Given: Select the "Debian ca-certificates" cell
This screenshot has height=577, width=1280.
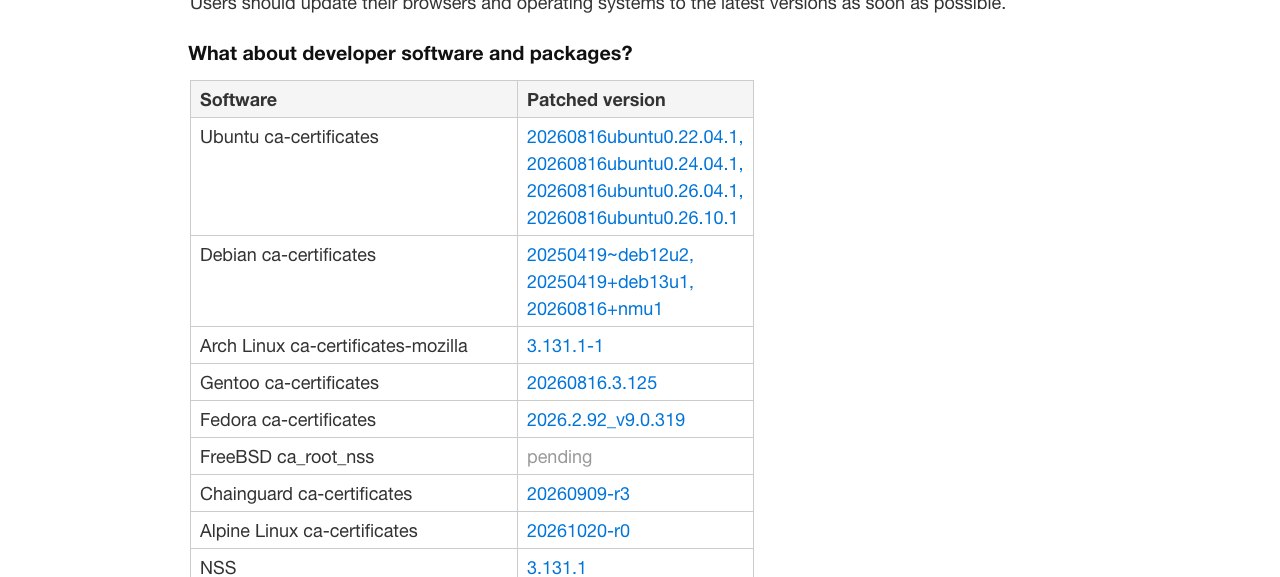Looking at the screenshot, I should point(354,281).
